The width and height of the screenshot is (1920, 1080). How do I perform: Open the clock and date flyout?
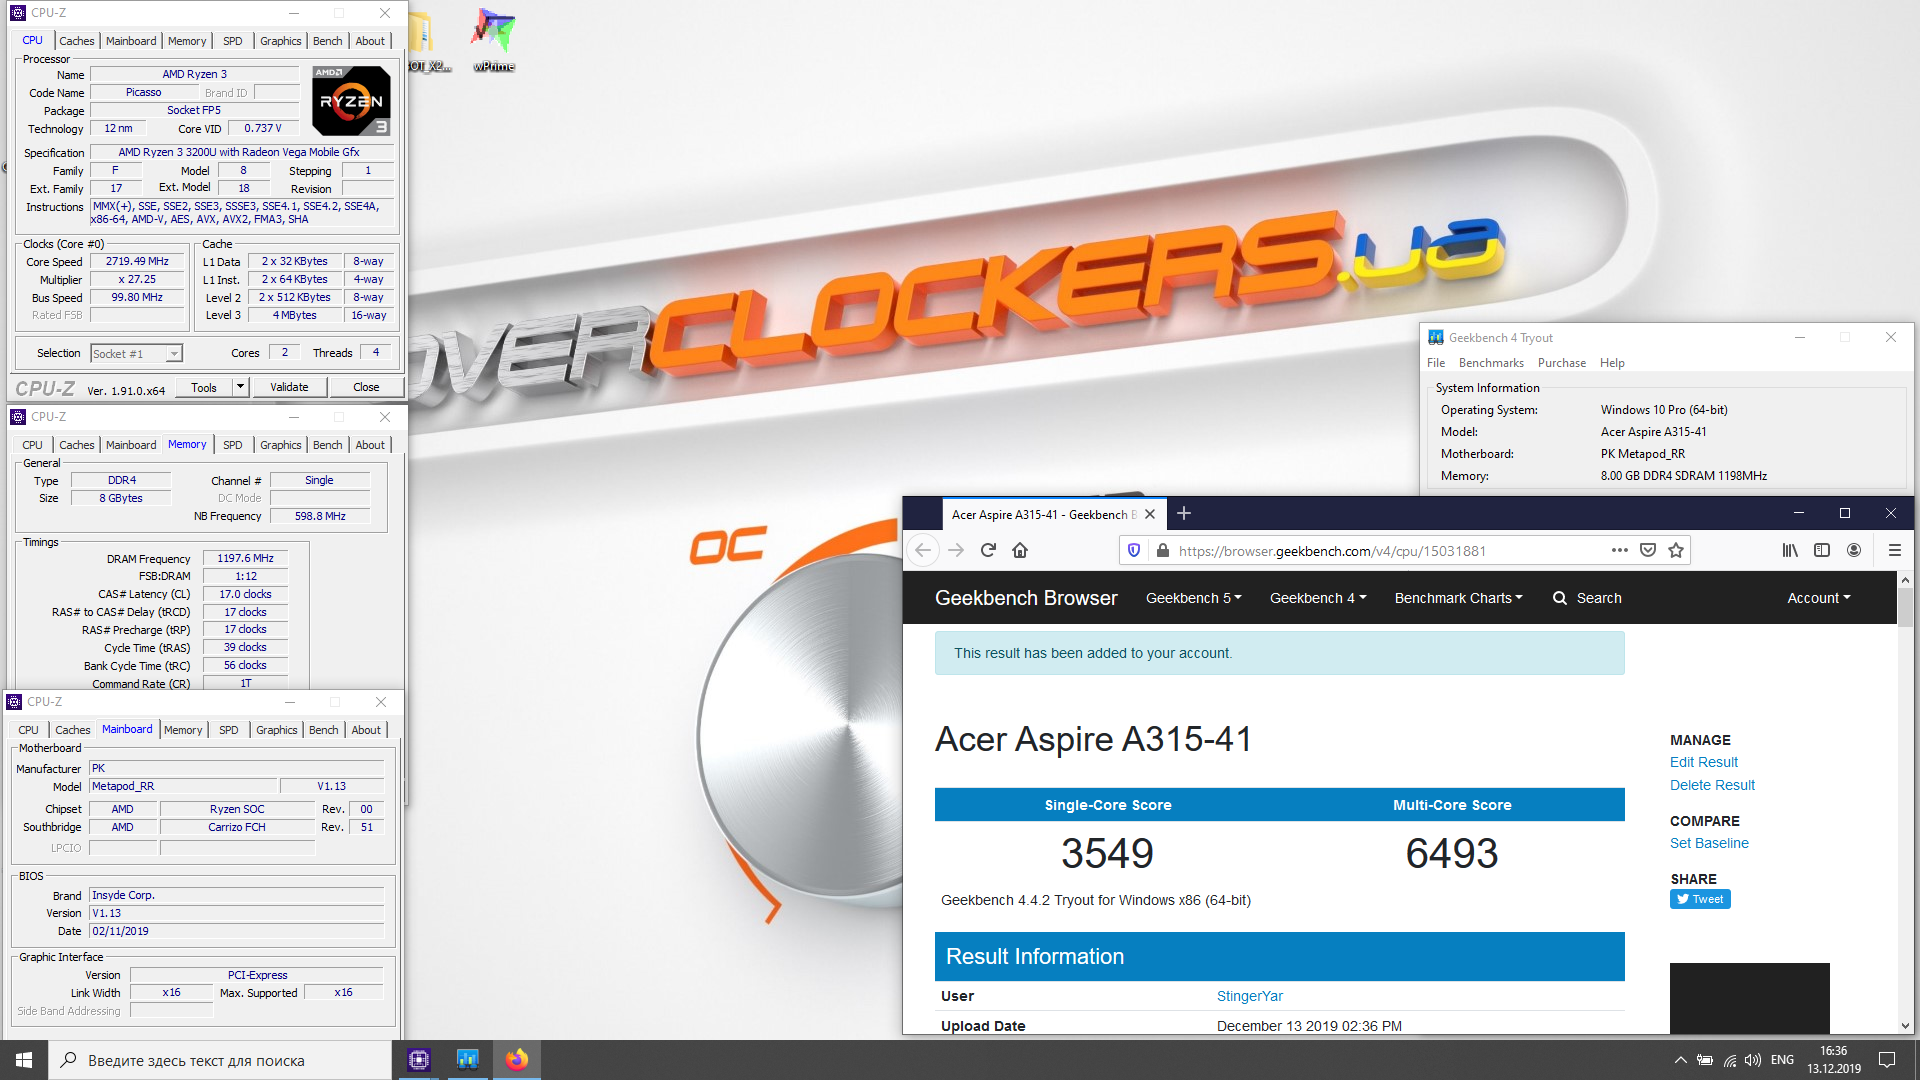1834,1060
